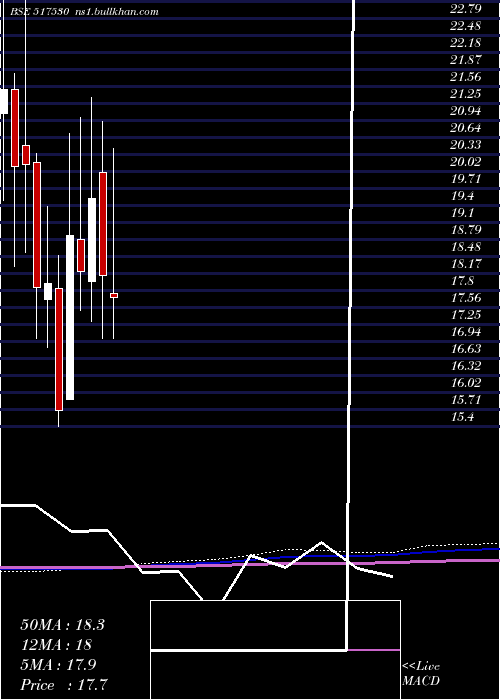The height and width of the screenshot is (700, 500).
Task: Click the 21.25 price axis label
Action: pyautogui.click(x=465, y=94)
